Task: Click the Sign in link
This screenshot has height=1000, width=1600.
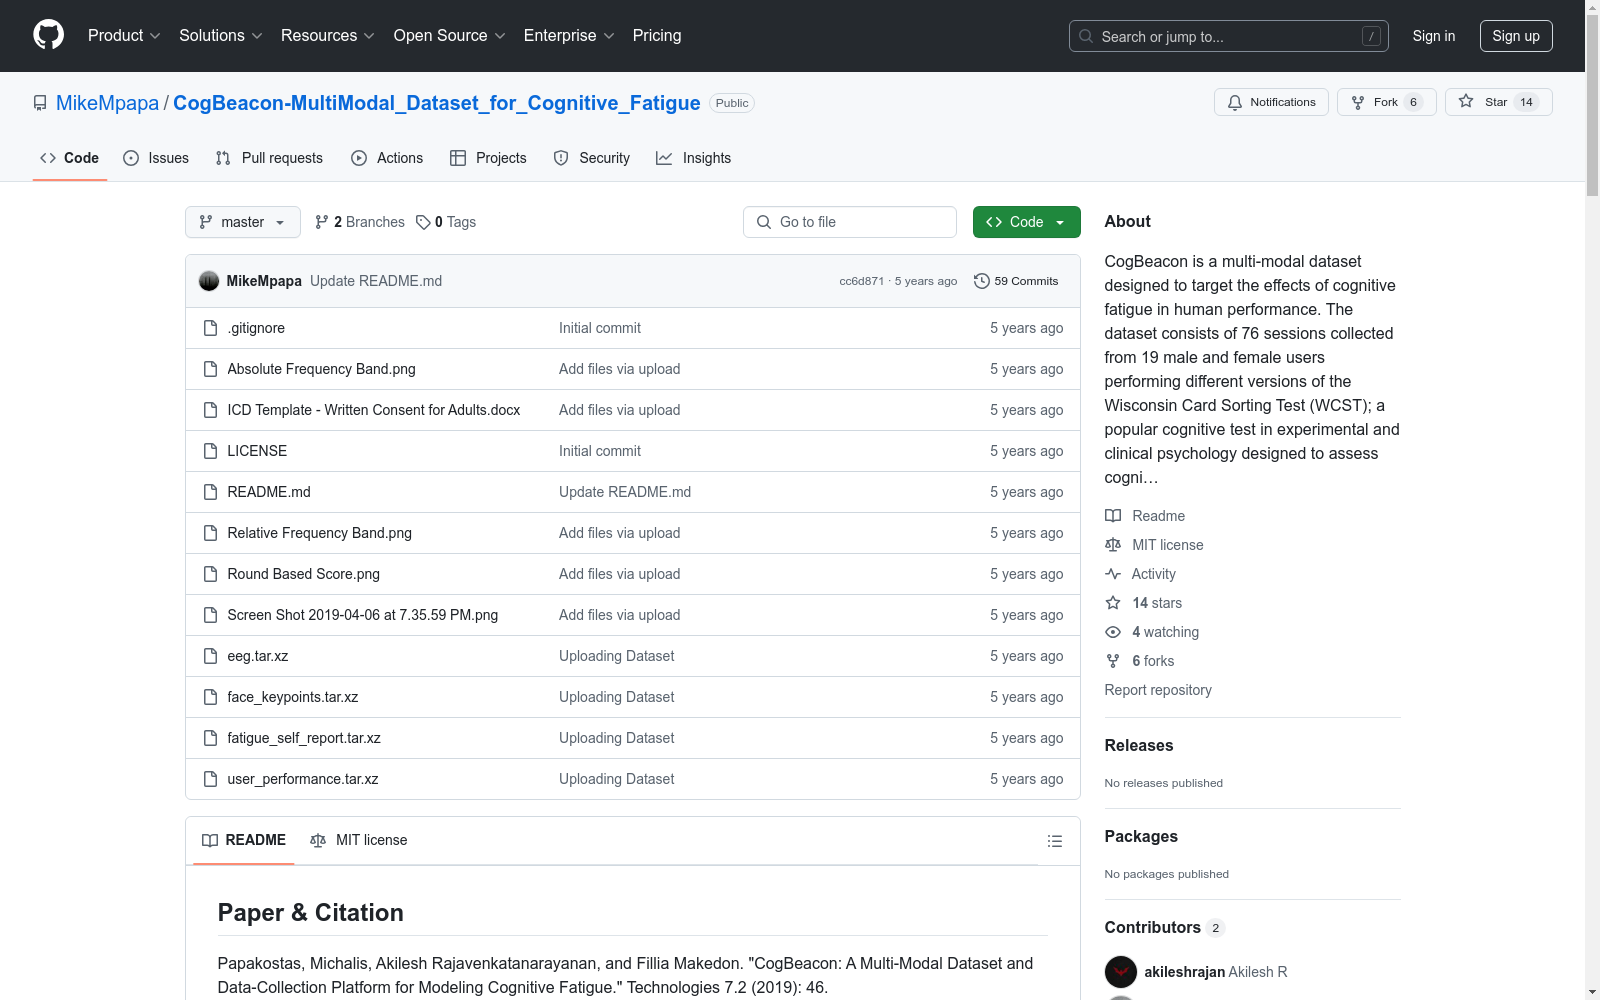Action: (1434, 36)
